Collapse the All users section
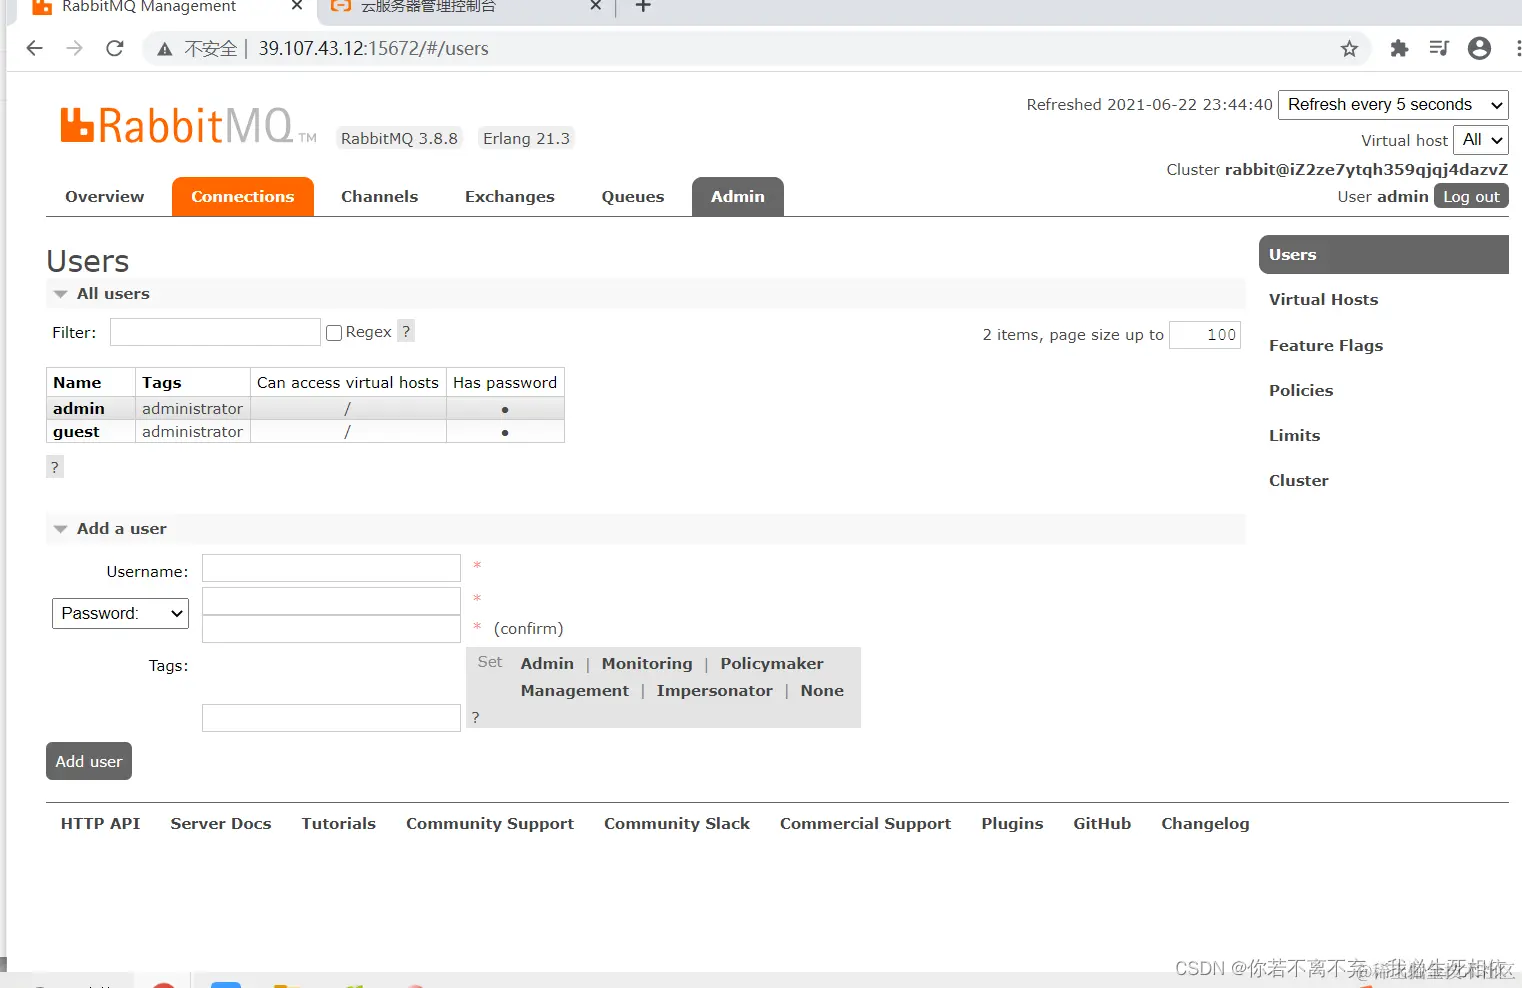1522x988 pixels. coord(113,294)
